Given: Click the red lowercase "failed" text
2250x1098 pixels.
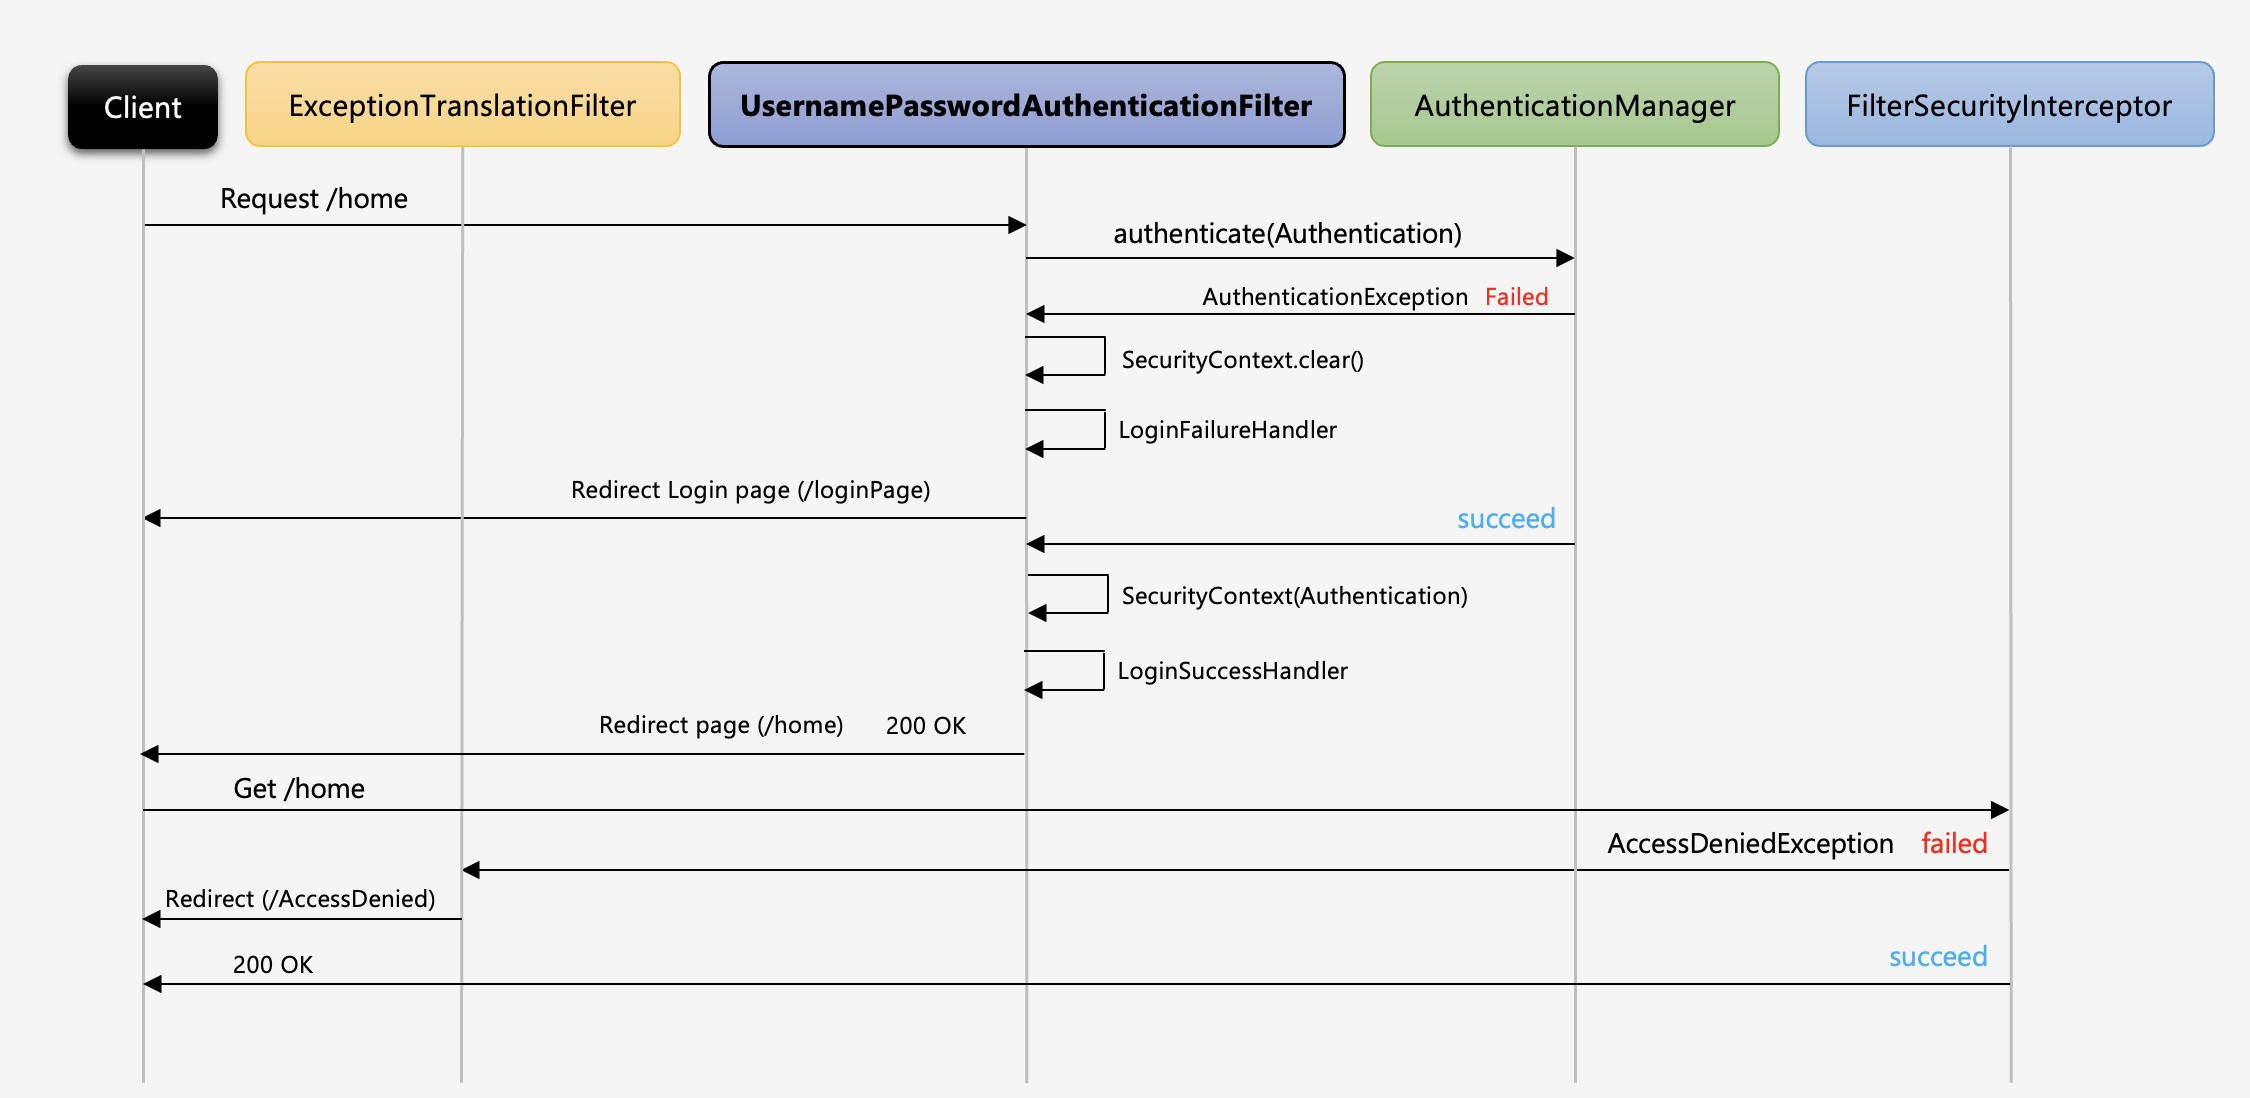Looking at the screenshot, I should [1953, 844].
